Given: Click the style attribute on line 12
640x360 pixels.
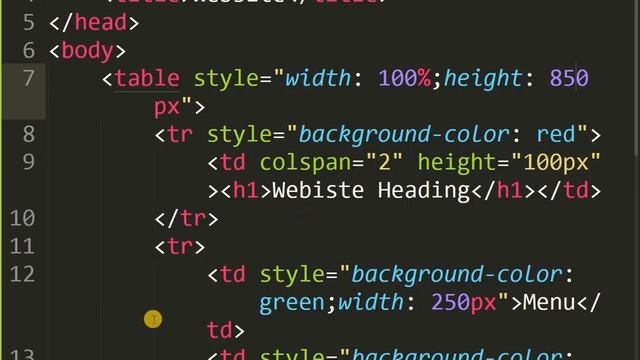Looking at the screenshot, I should point(292,275).
